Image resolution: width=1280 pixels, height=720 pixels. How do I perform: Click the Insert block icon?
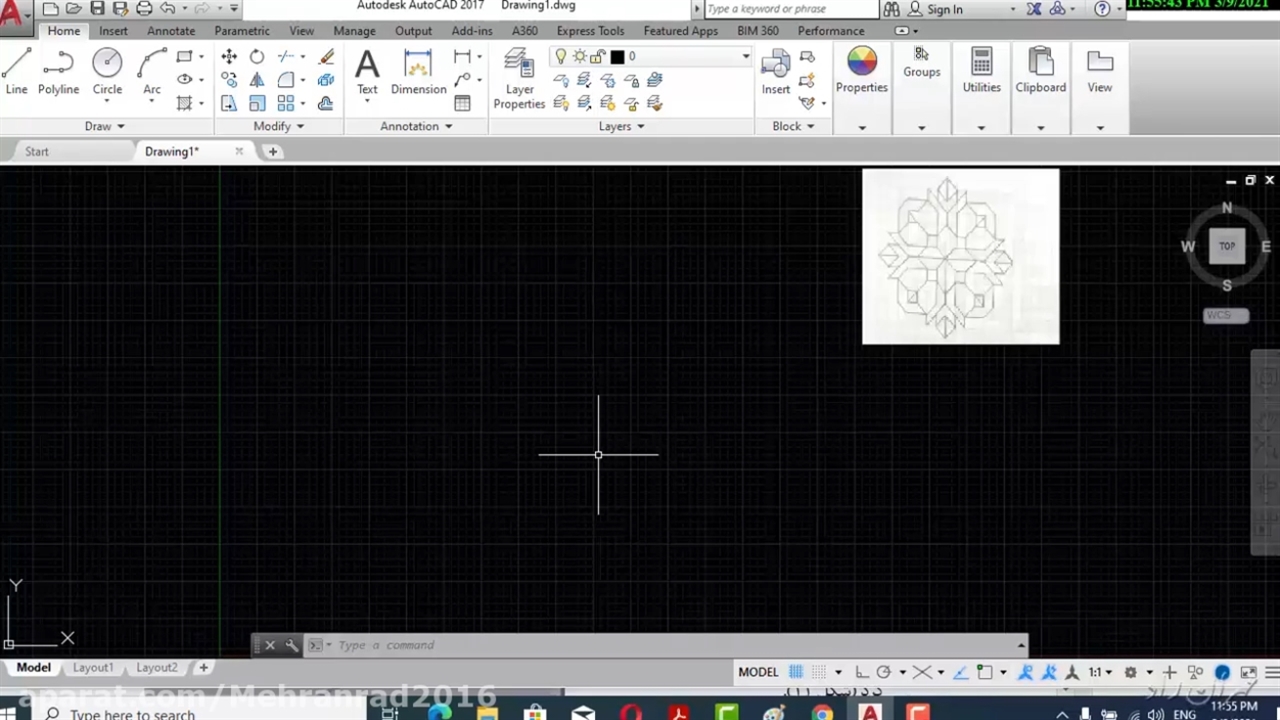[x=775, y=71]
